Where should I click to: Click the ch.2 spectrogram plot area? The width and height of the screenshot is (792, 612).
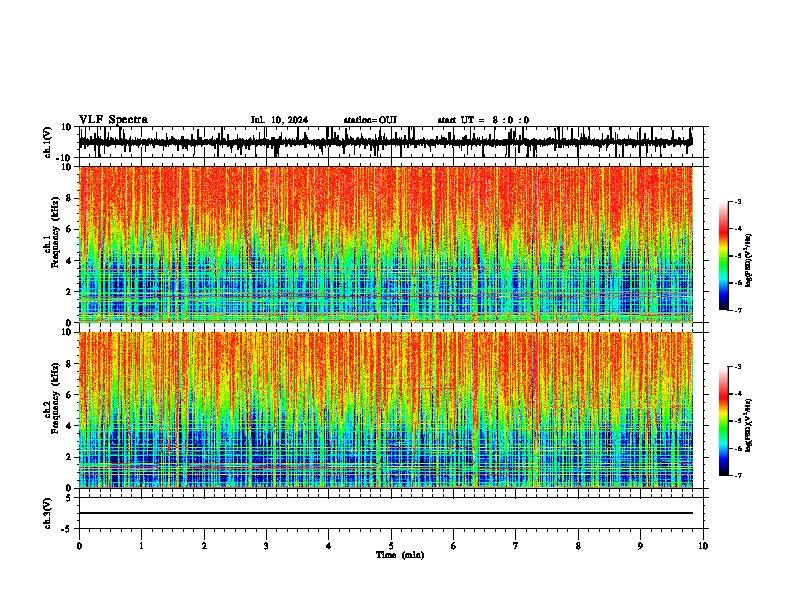pos(385,410)
